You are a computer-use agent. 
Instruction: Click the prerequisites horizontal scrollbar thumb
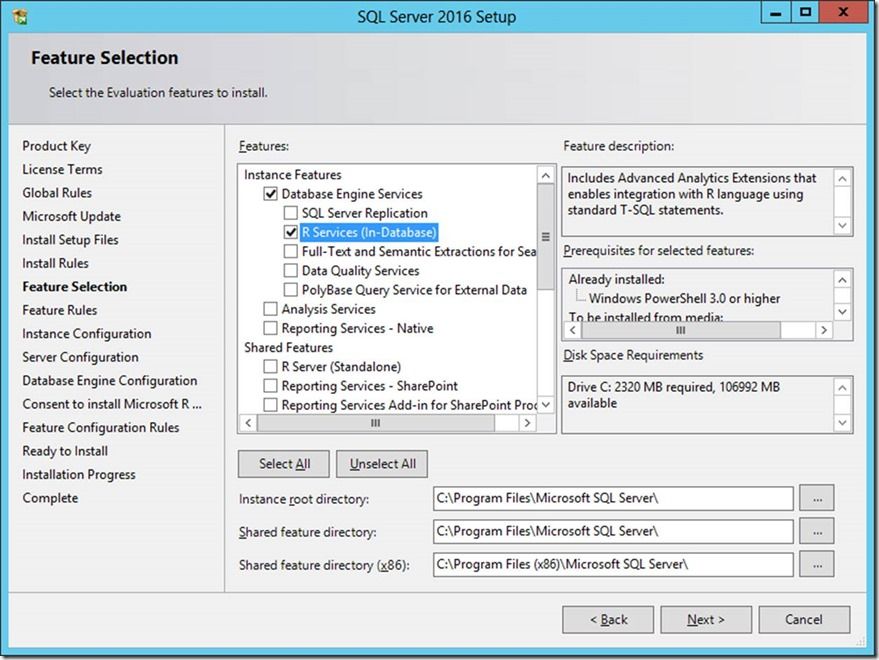pos(681,330)
